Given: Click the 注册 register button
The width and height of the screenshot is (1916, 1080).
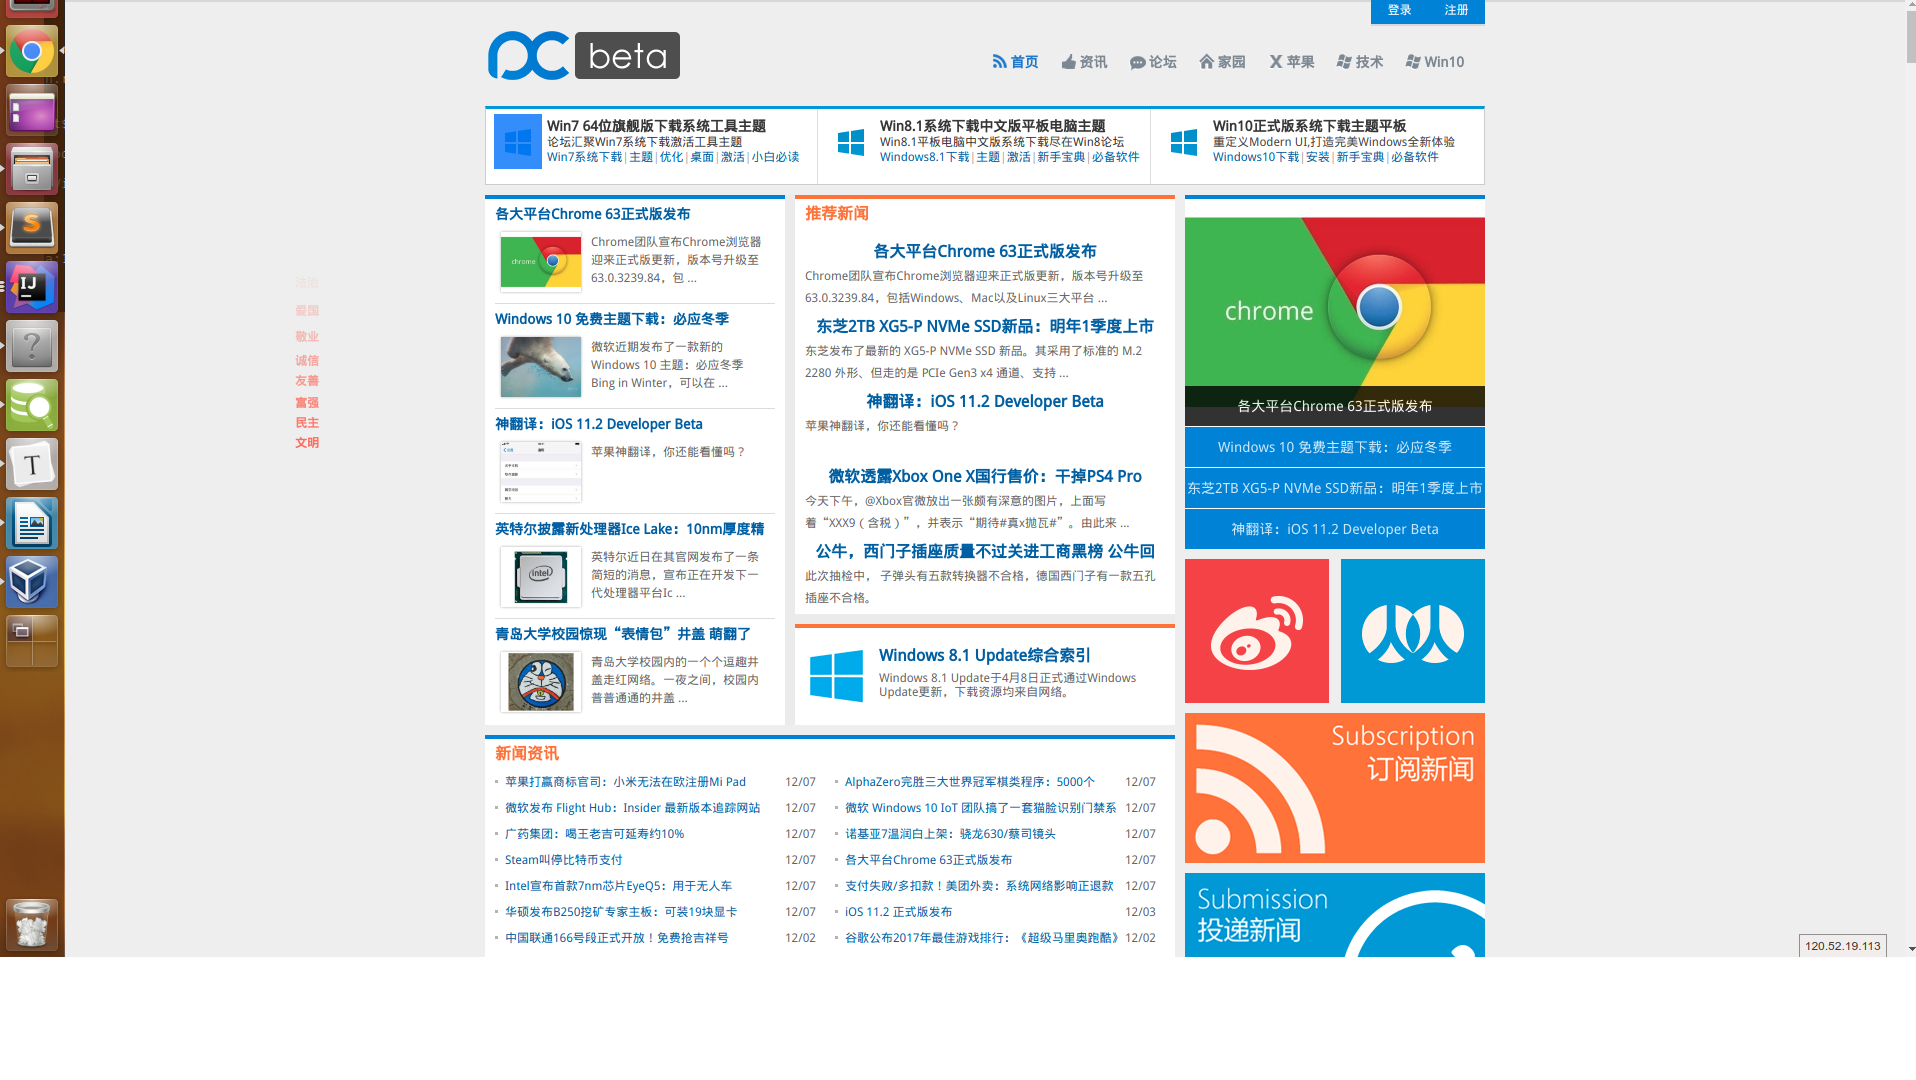Looking at the screenshot, I should coord(1456,10).
